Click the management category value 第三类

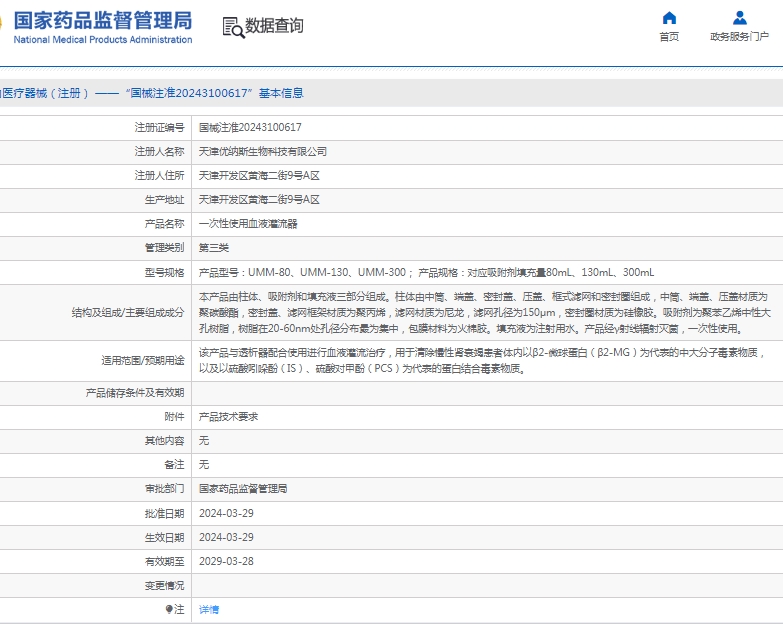(214, 248)
